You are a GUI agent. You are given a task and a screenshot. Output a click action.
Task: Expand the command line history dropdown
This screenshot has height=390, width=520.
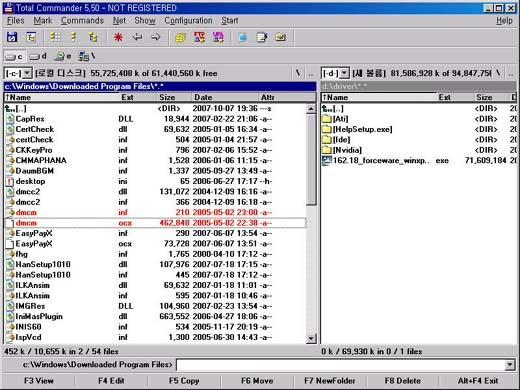(510, 365)
